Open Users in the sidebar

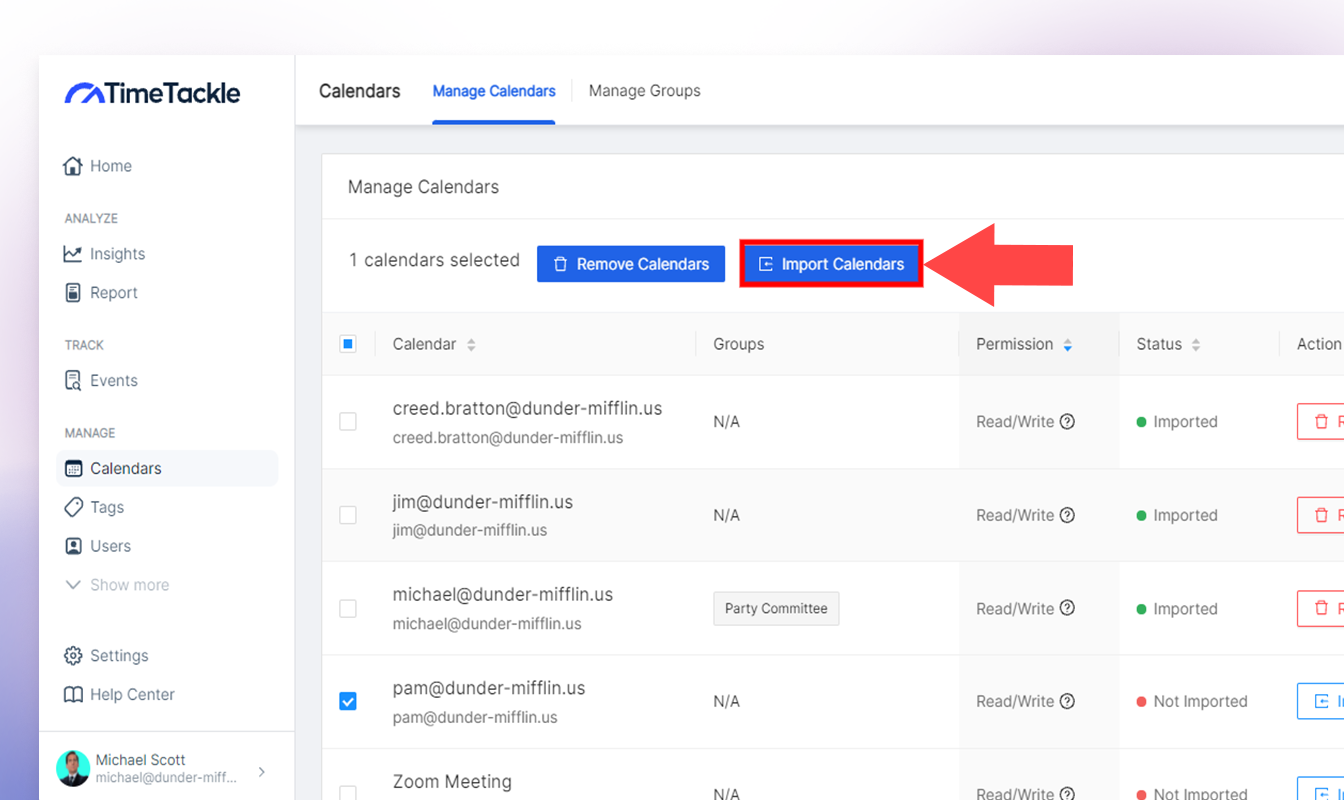(x=97, y=546)
